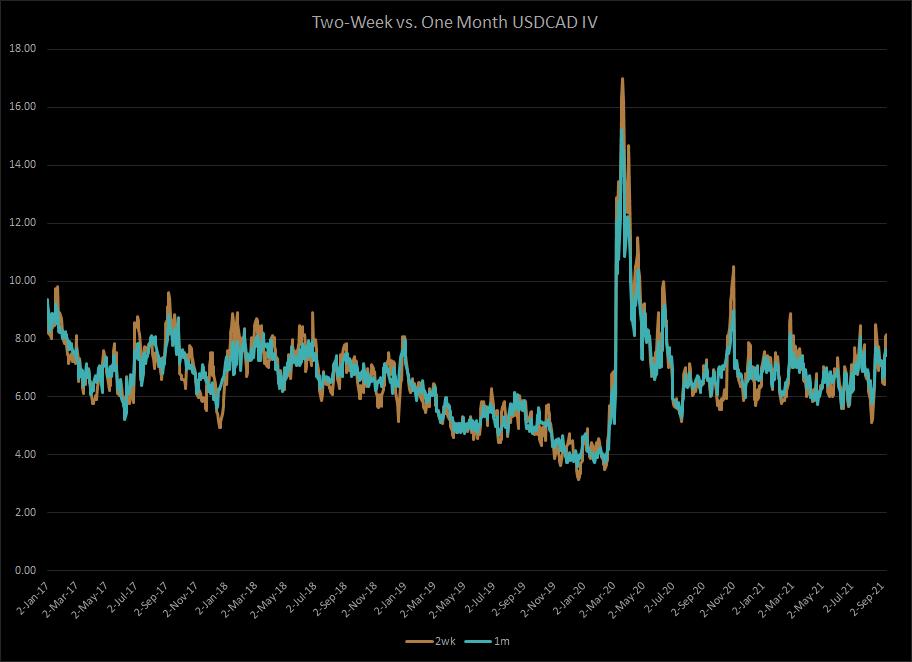The image size is (912, 662).
Task: Click the 2-Jul-19 x-axis date label
Action: pos(479,597)
